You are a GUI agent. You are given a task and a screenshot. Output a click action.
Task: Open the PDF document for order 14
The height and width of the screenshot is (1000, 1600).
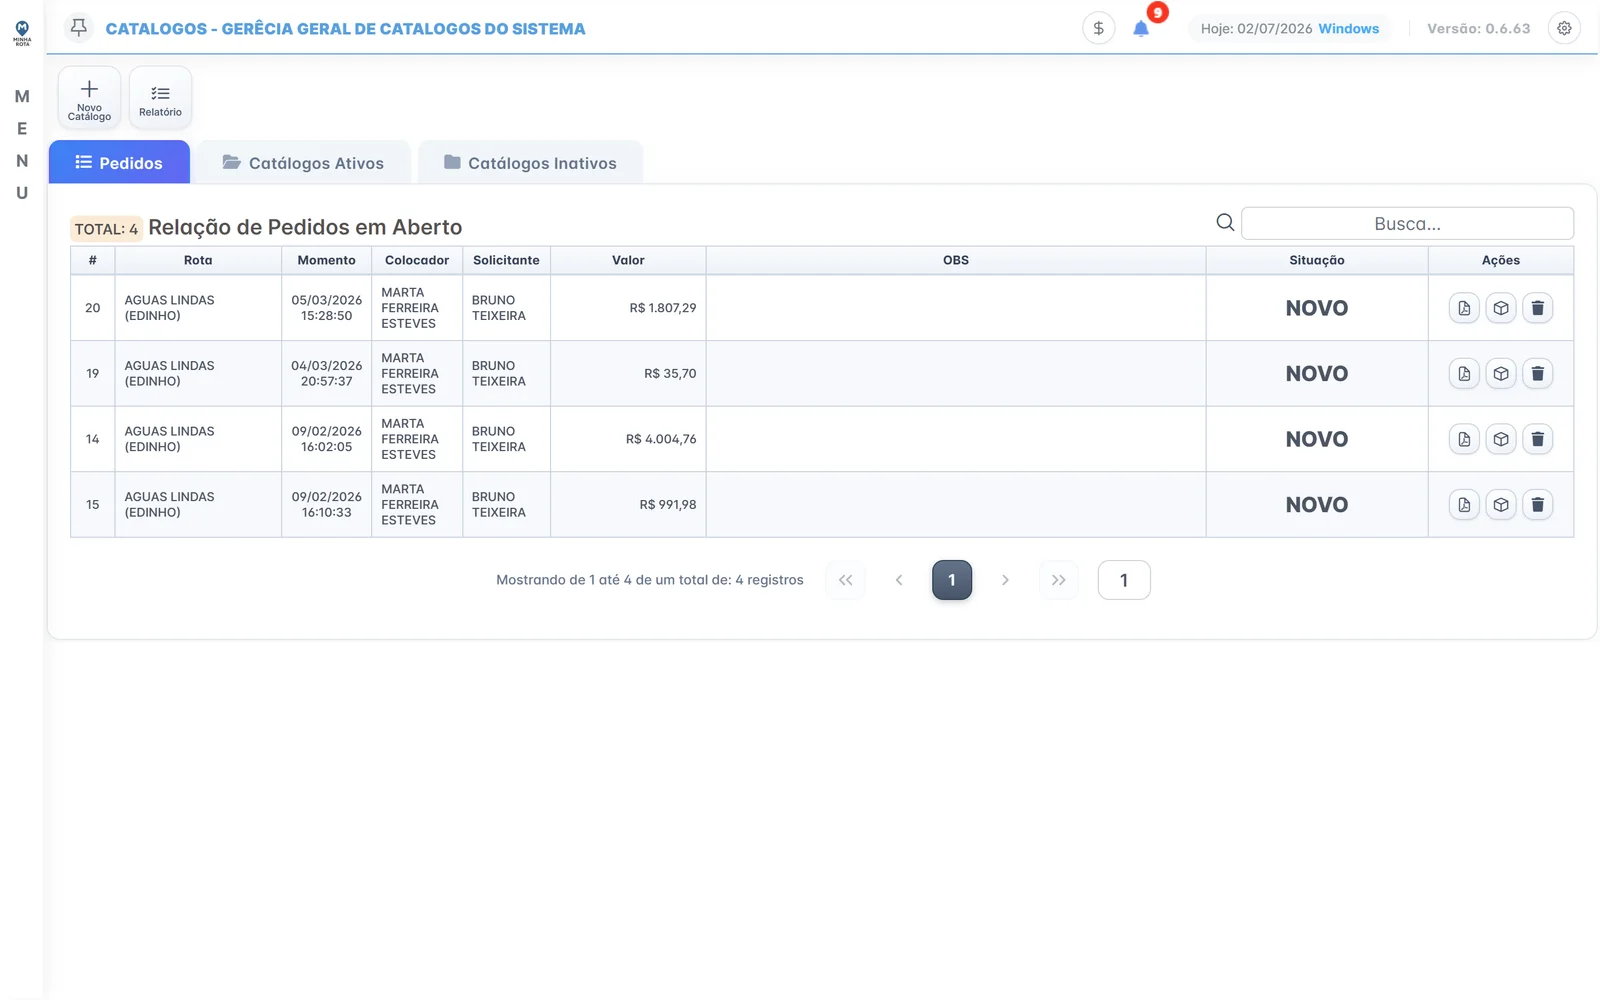1464,439
